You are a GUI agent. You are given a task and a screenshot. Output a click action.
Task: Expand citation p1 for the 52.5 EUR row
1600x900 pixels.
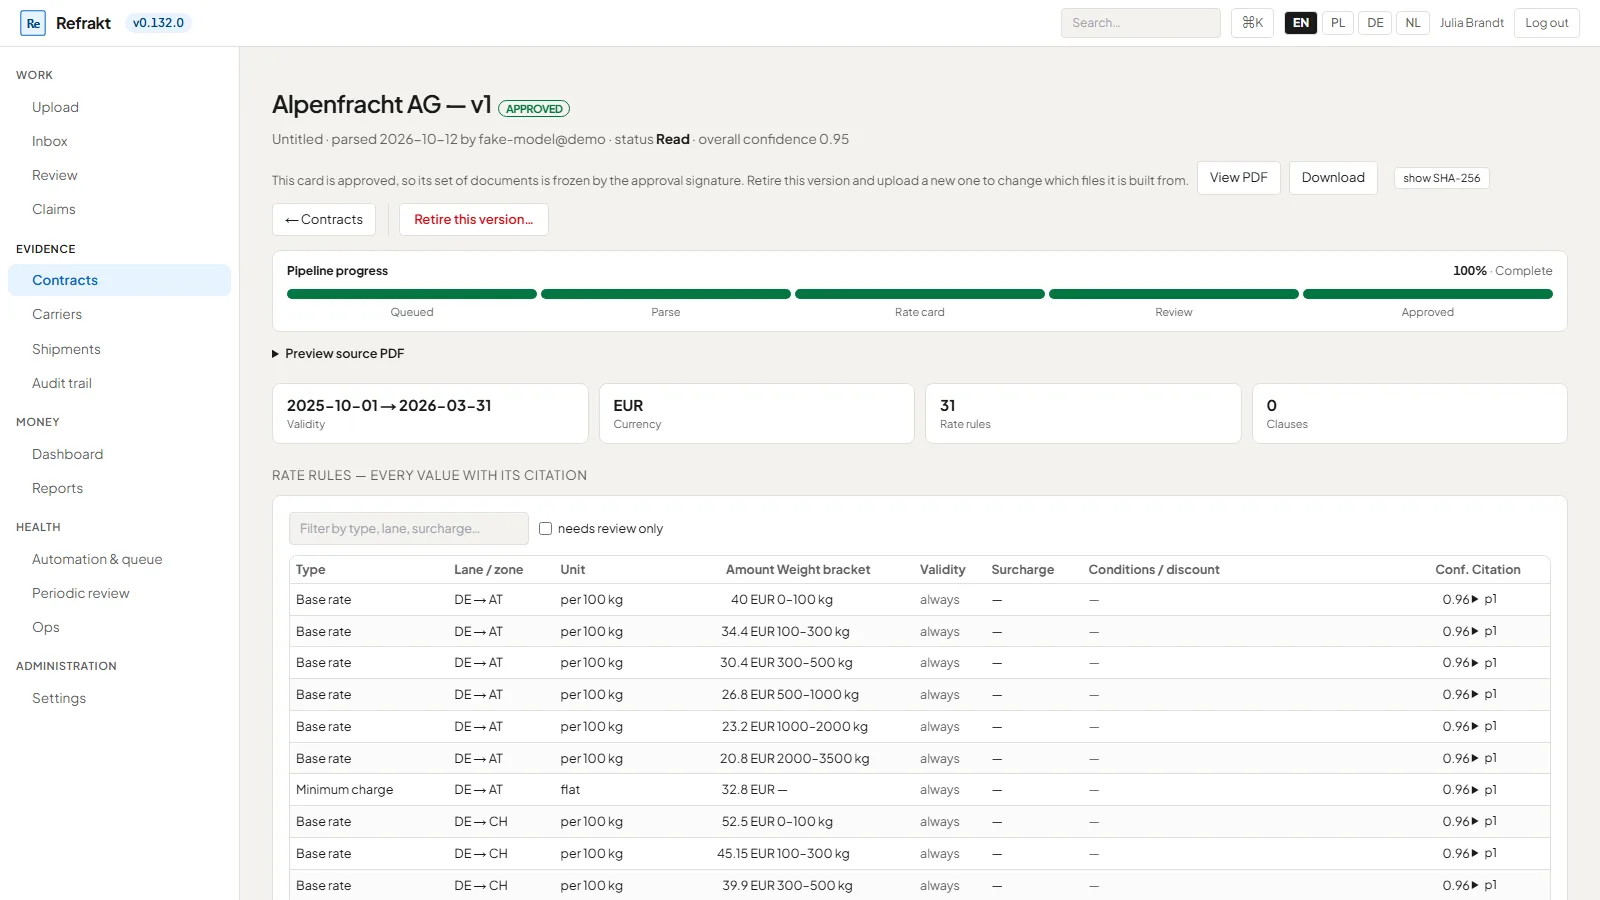1484,821
